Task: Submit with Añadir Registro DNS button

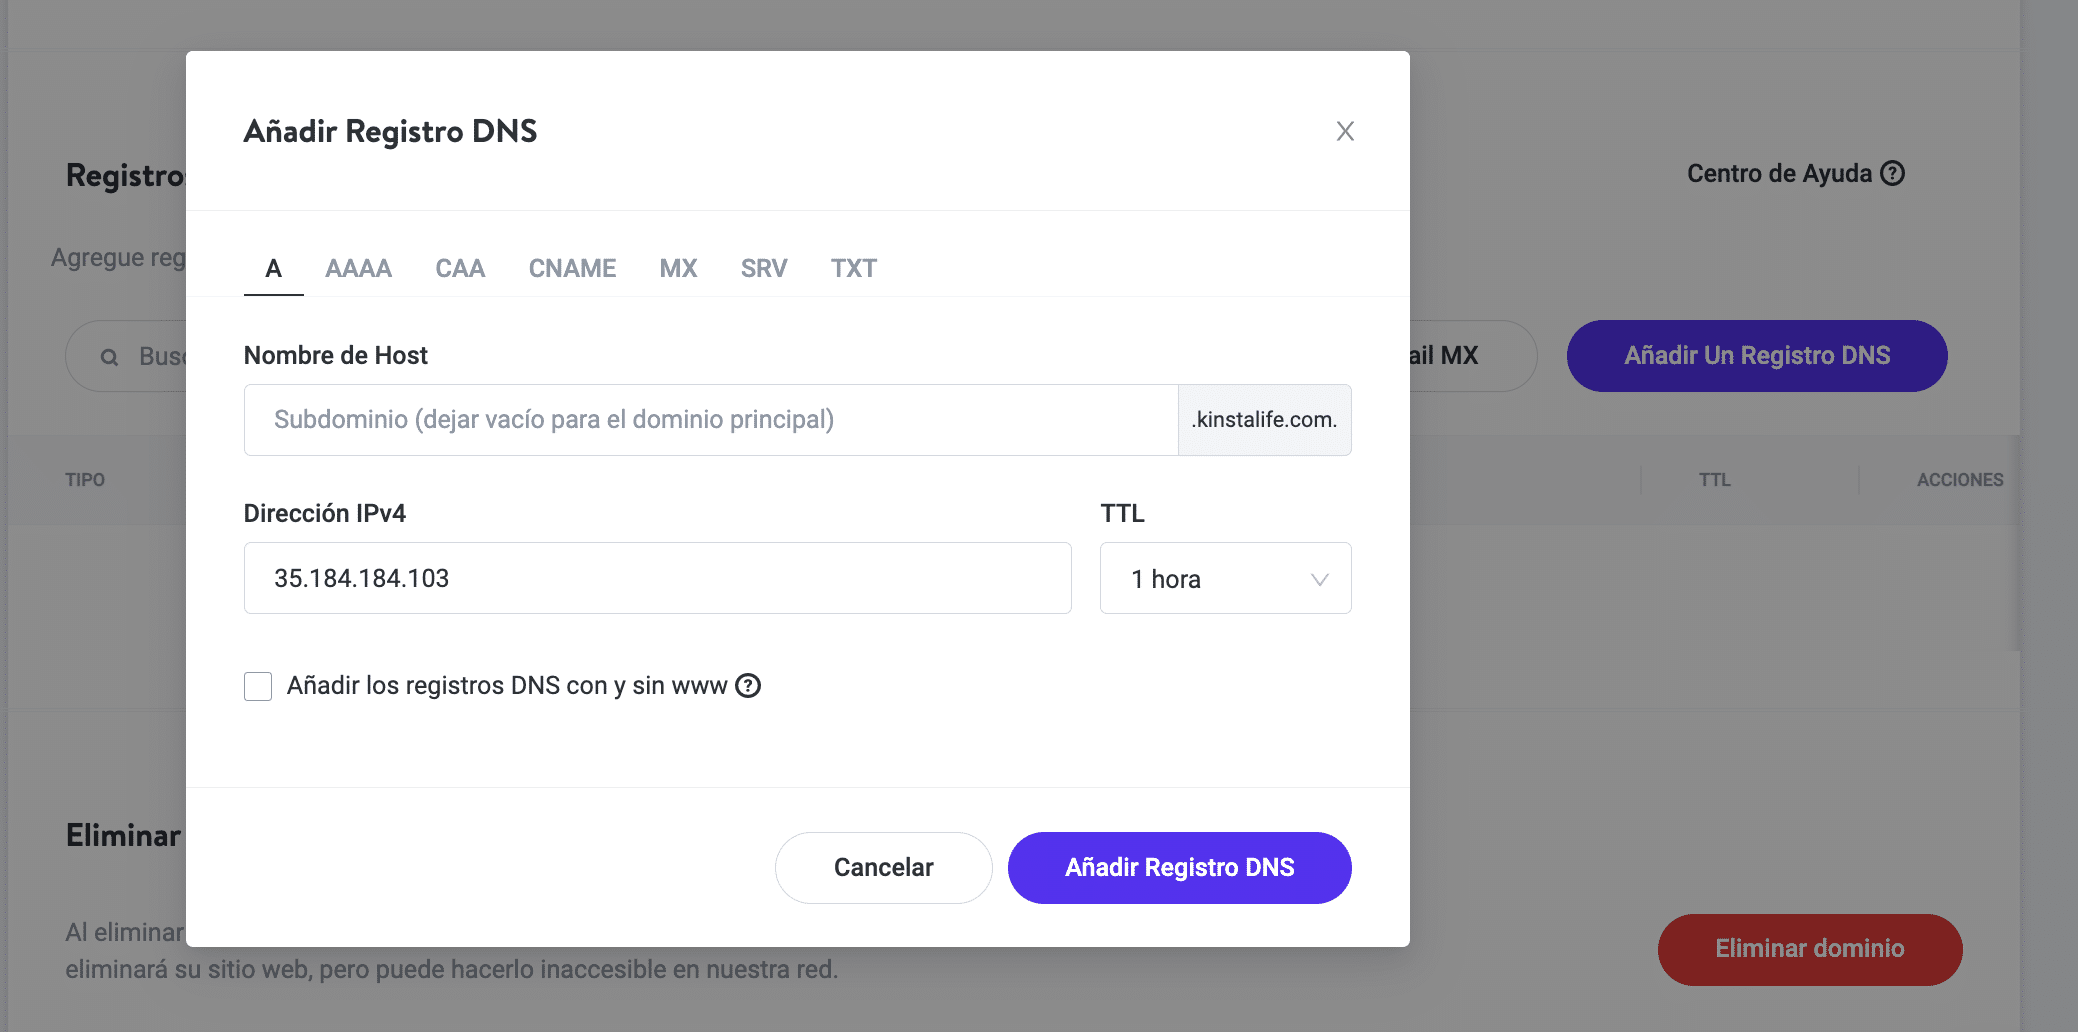Action: click(1179, 867)
